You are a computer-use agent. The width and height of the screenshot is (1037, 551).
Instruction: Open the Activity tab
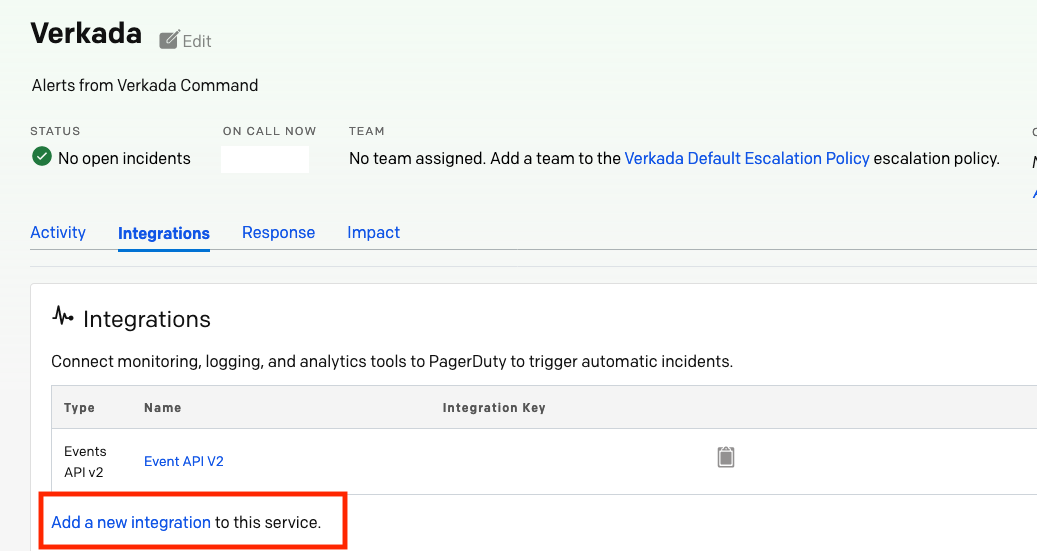58,233
